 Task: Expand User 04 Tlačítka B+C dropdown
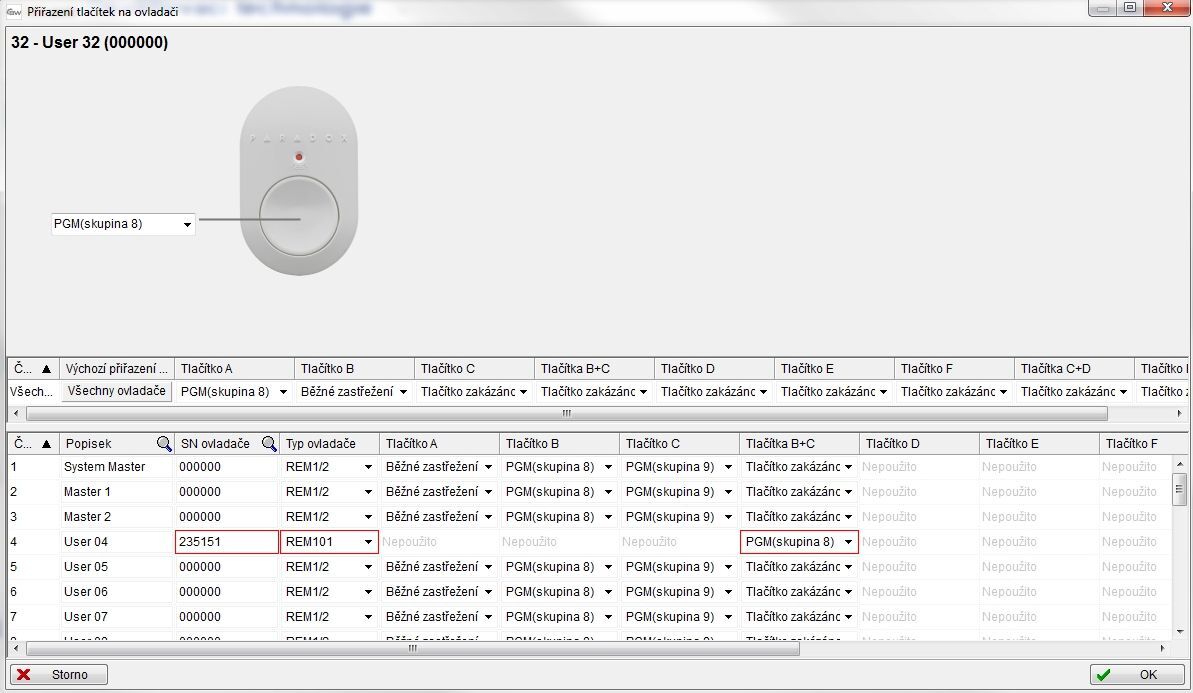(849, 542)
